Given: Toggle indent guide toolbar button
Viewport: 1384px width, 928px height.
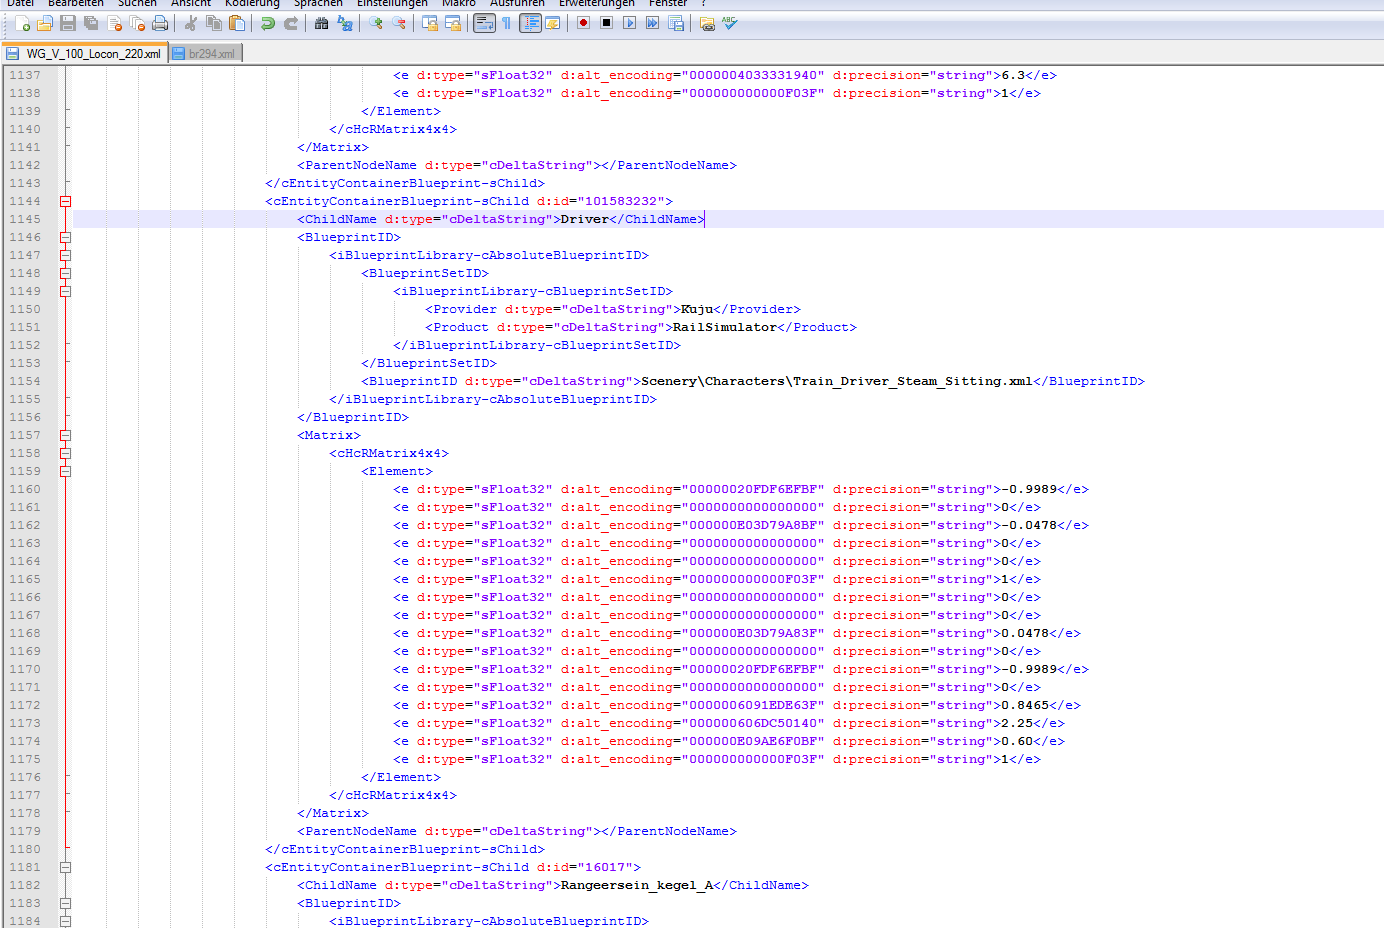Looking at the screenshot, I should click(x=530, y=23).
